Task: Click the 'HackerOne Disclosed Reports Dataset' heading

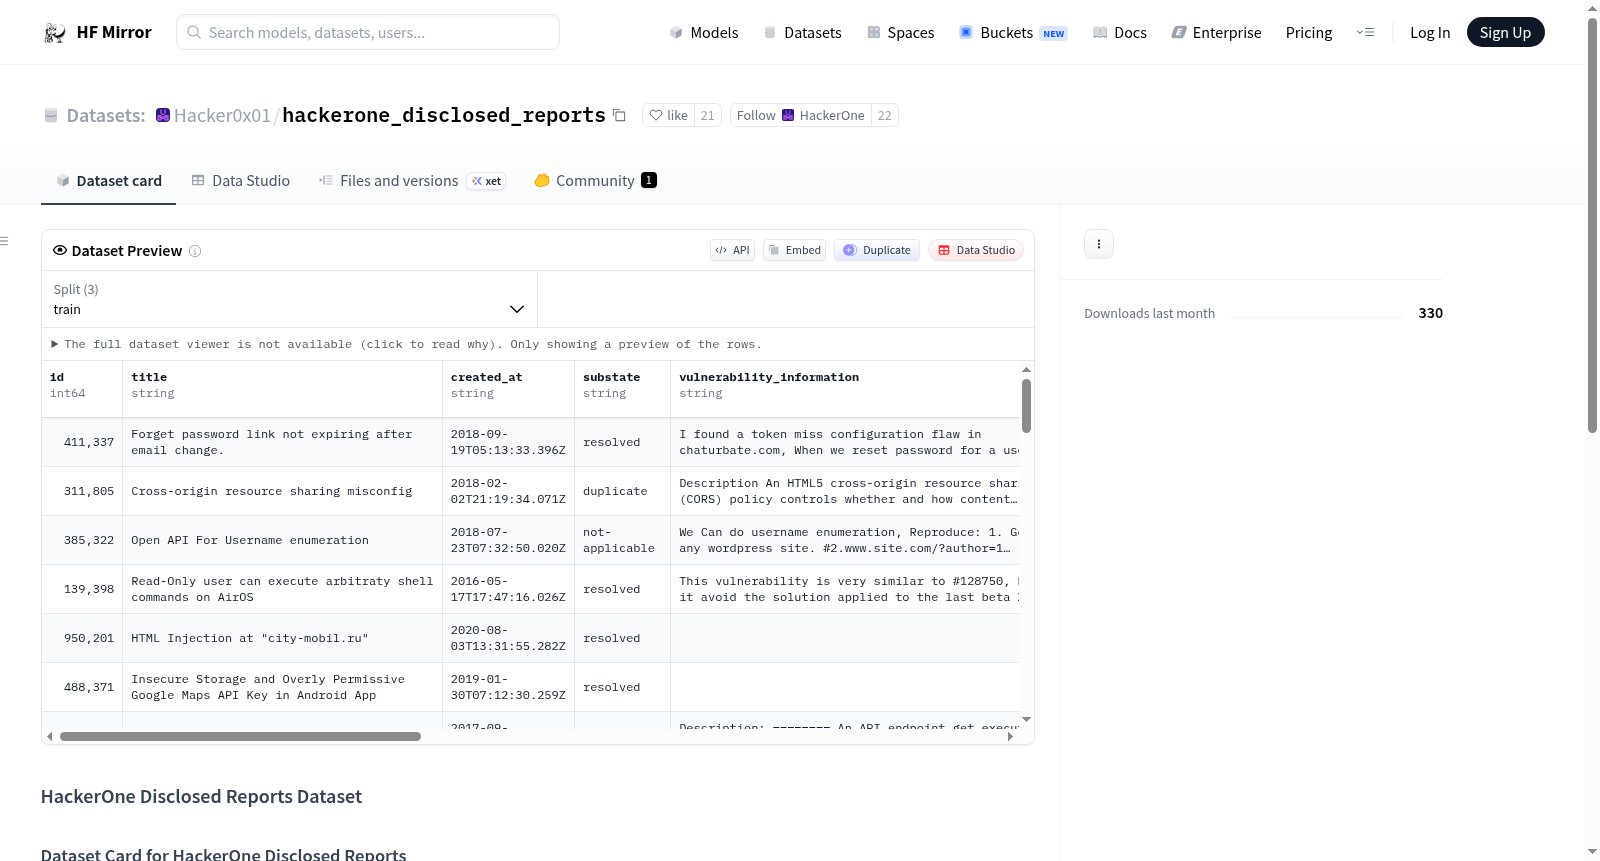Action: pyautogui.click(x=201, y=797)
